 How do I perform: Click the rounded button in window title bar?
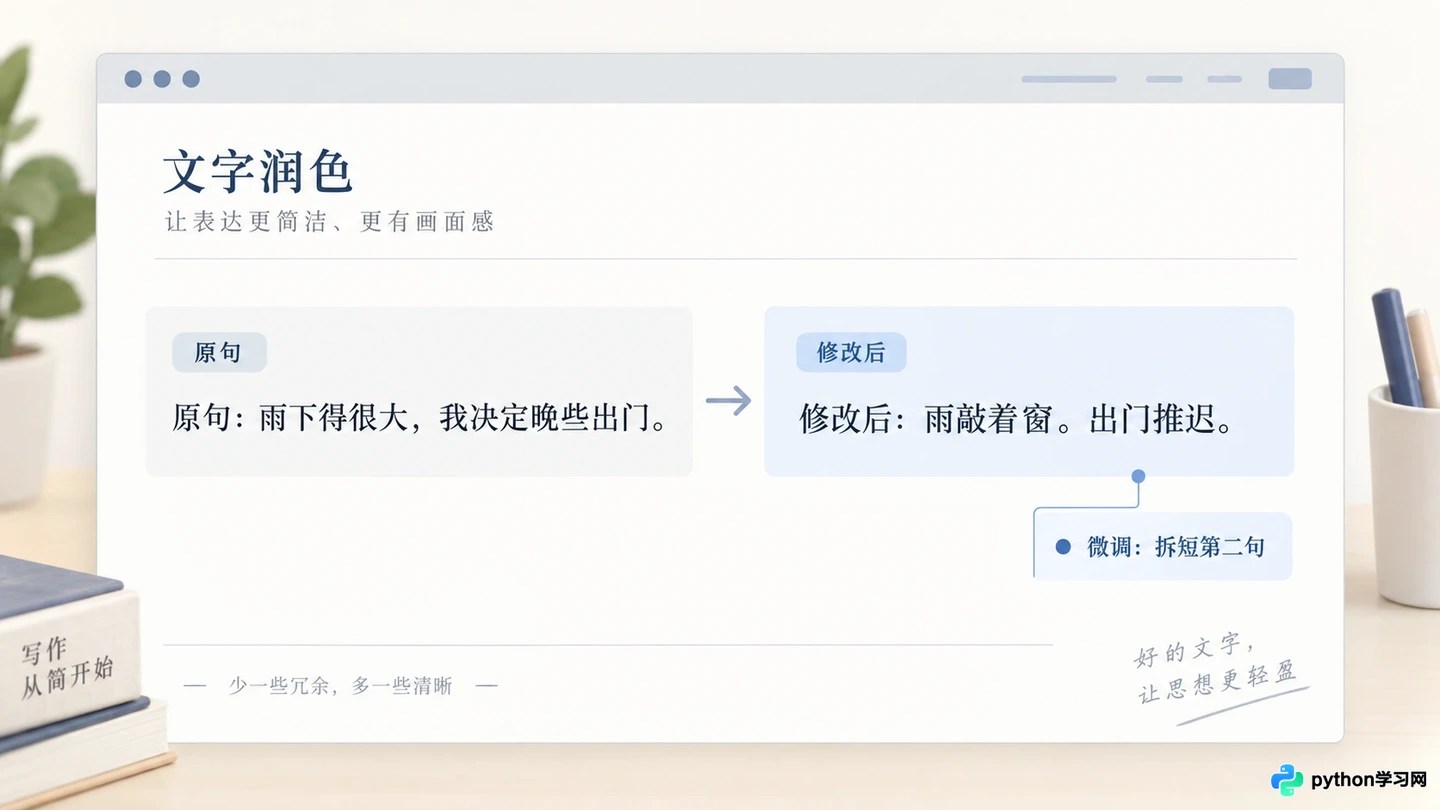1290,79
